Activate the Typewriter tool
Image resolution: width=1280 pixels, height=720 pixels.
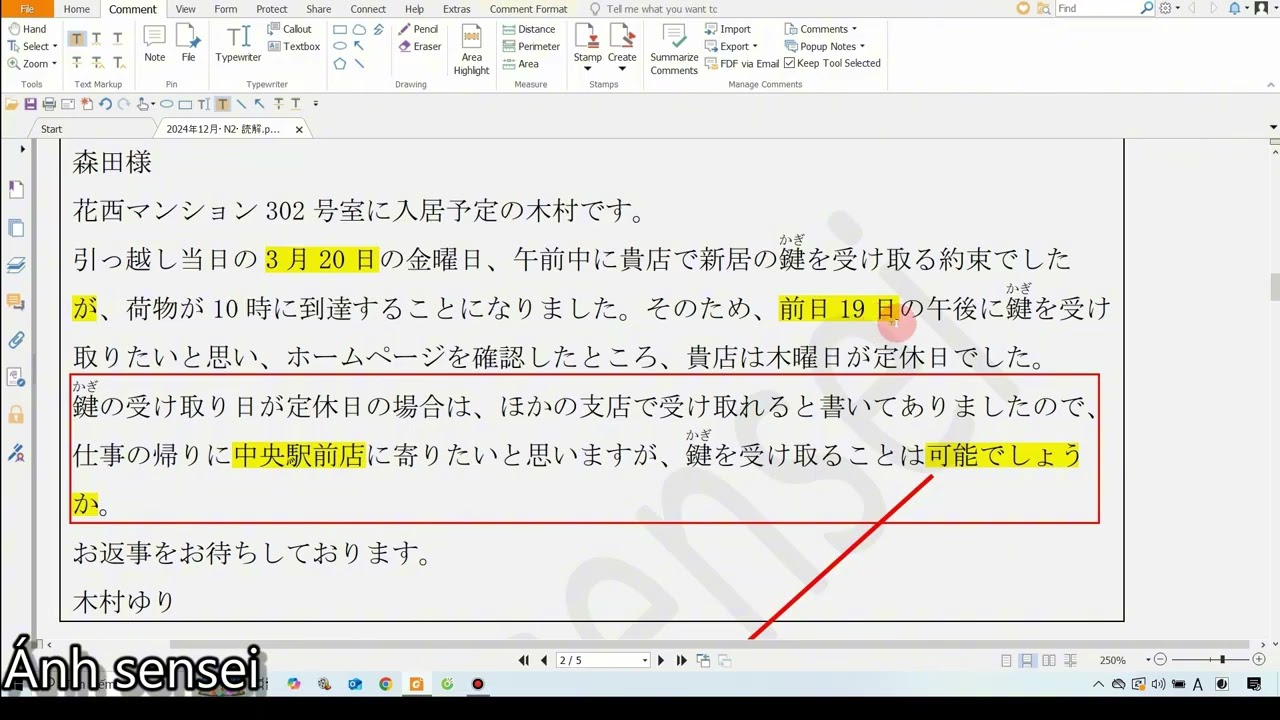tap(238, 44)
